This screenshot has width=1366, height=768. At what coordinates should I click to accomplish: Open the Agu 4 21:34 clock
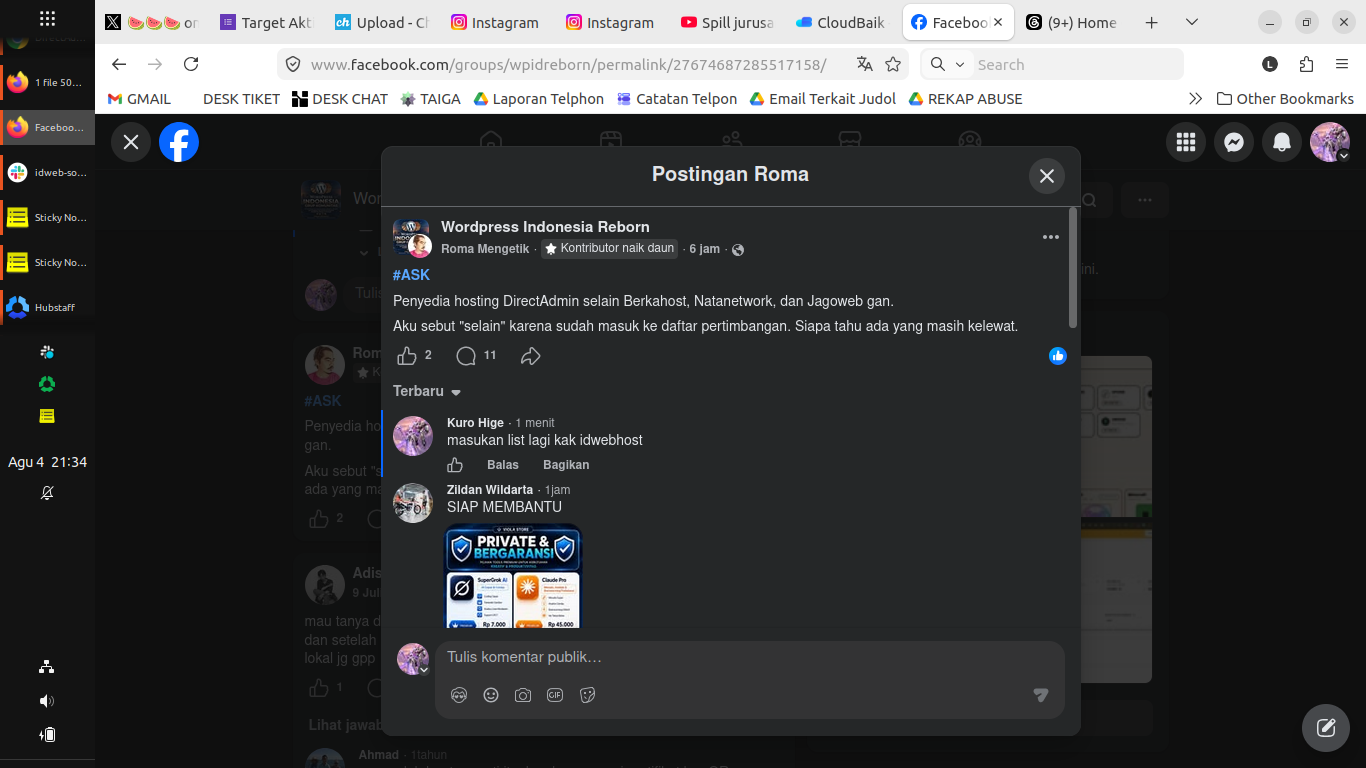pos(47,462)
